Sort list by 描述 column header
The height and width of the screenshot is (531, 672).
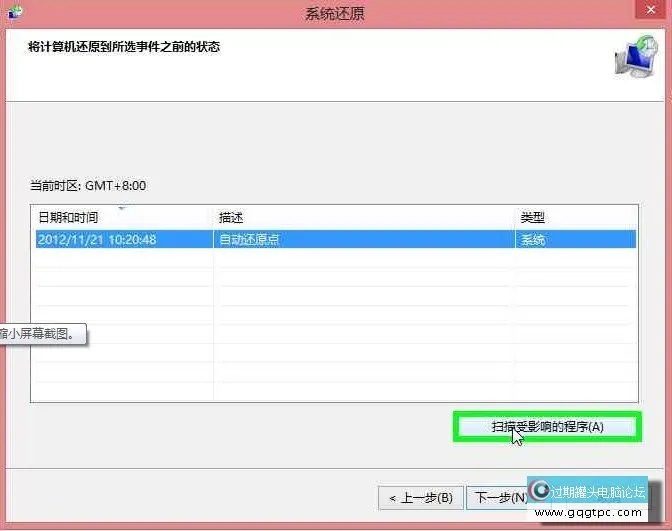pos(364,218)
